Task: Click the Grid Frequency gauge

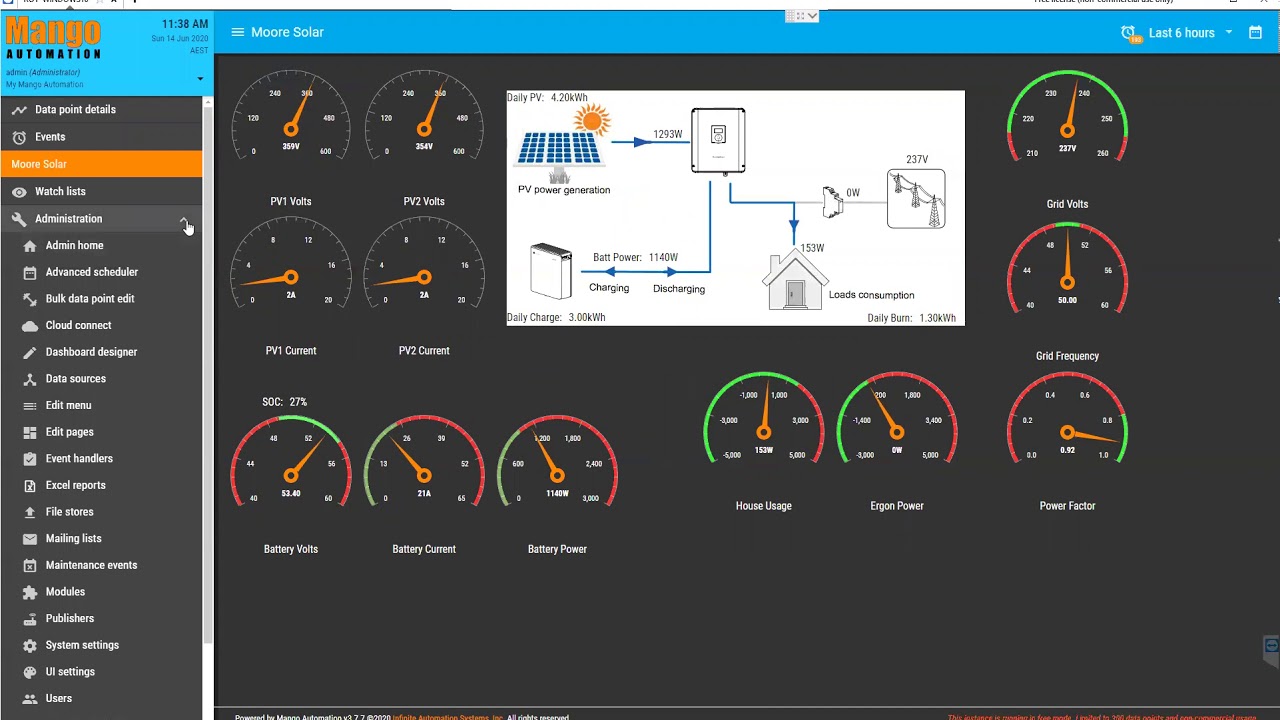Action: click(1067, 269)
